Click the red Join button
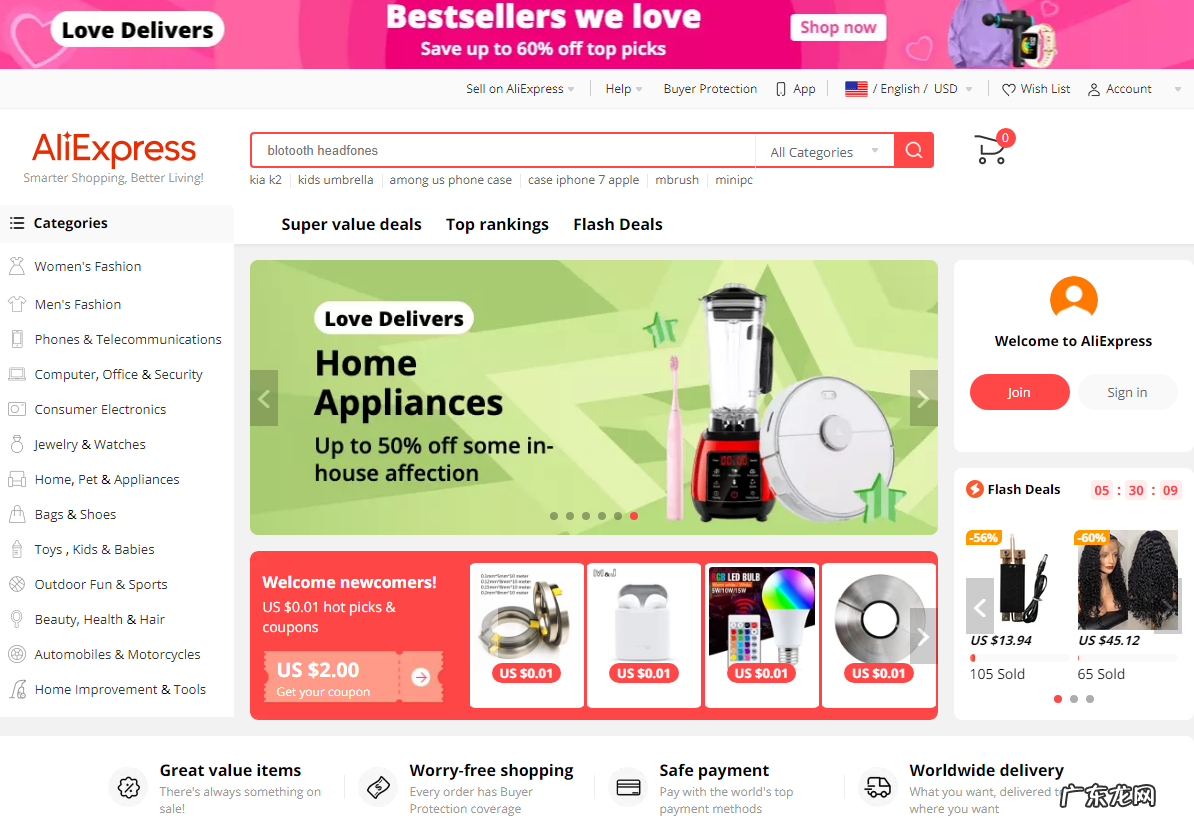 tap(1019, 392)
